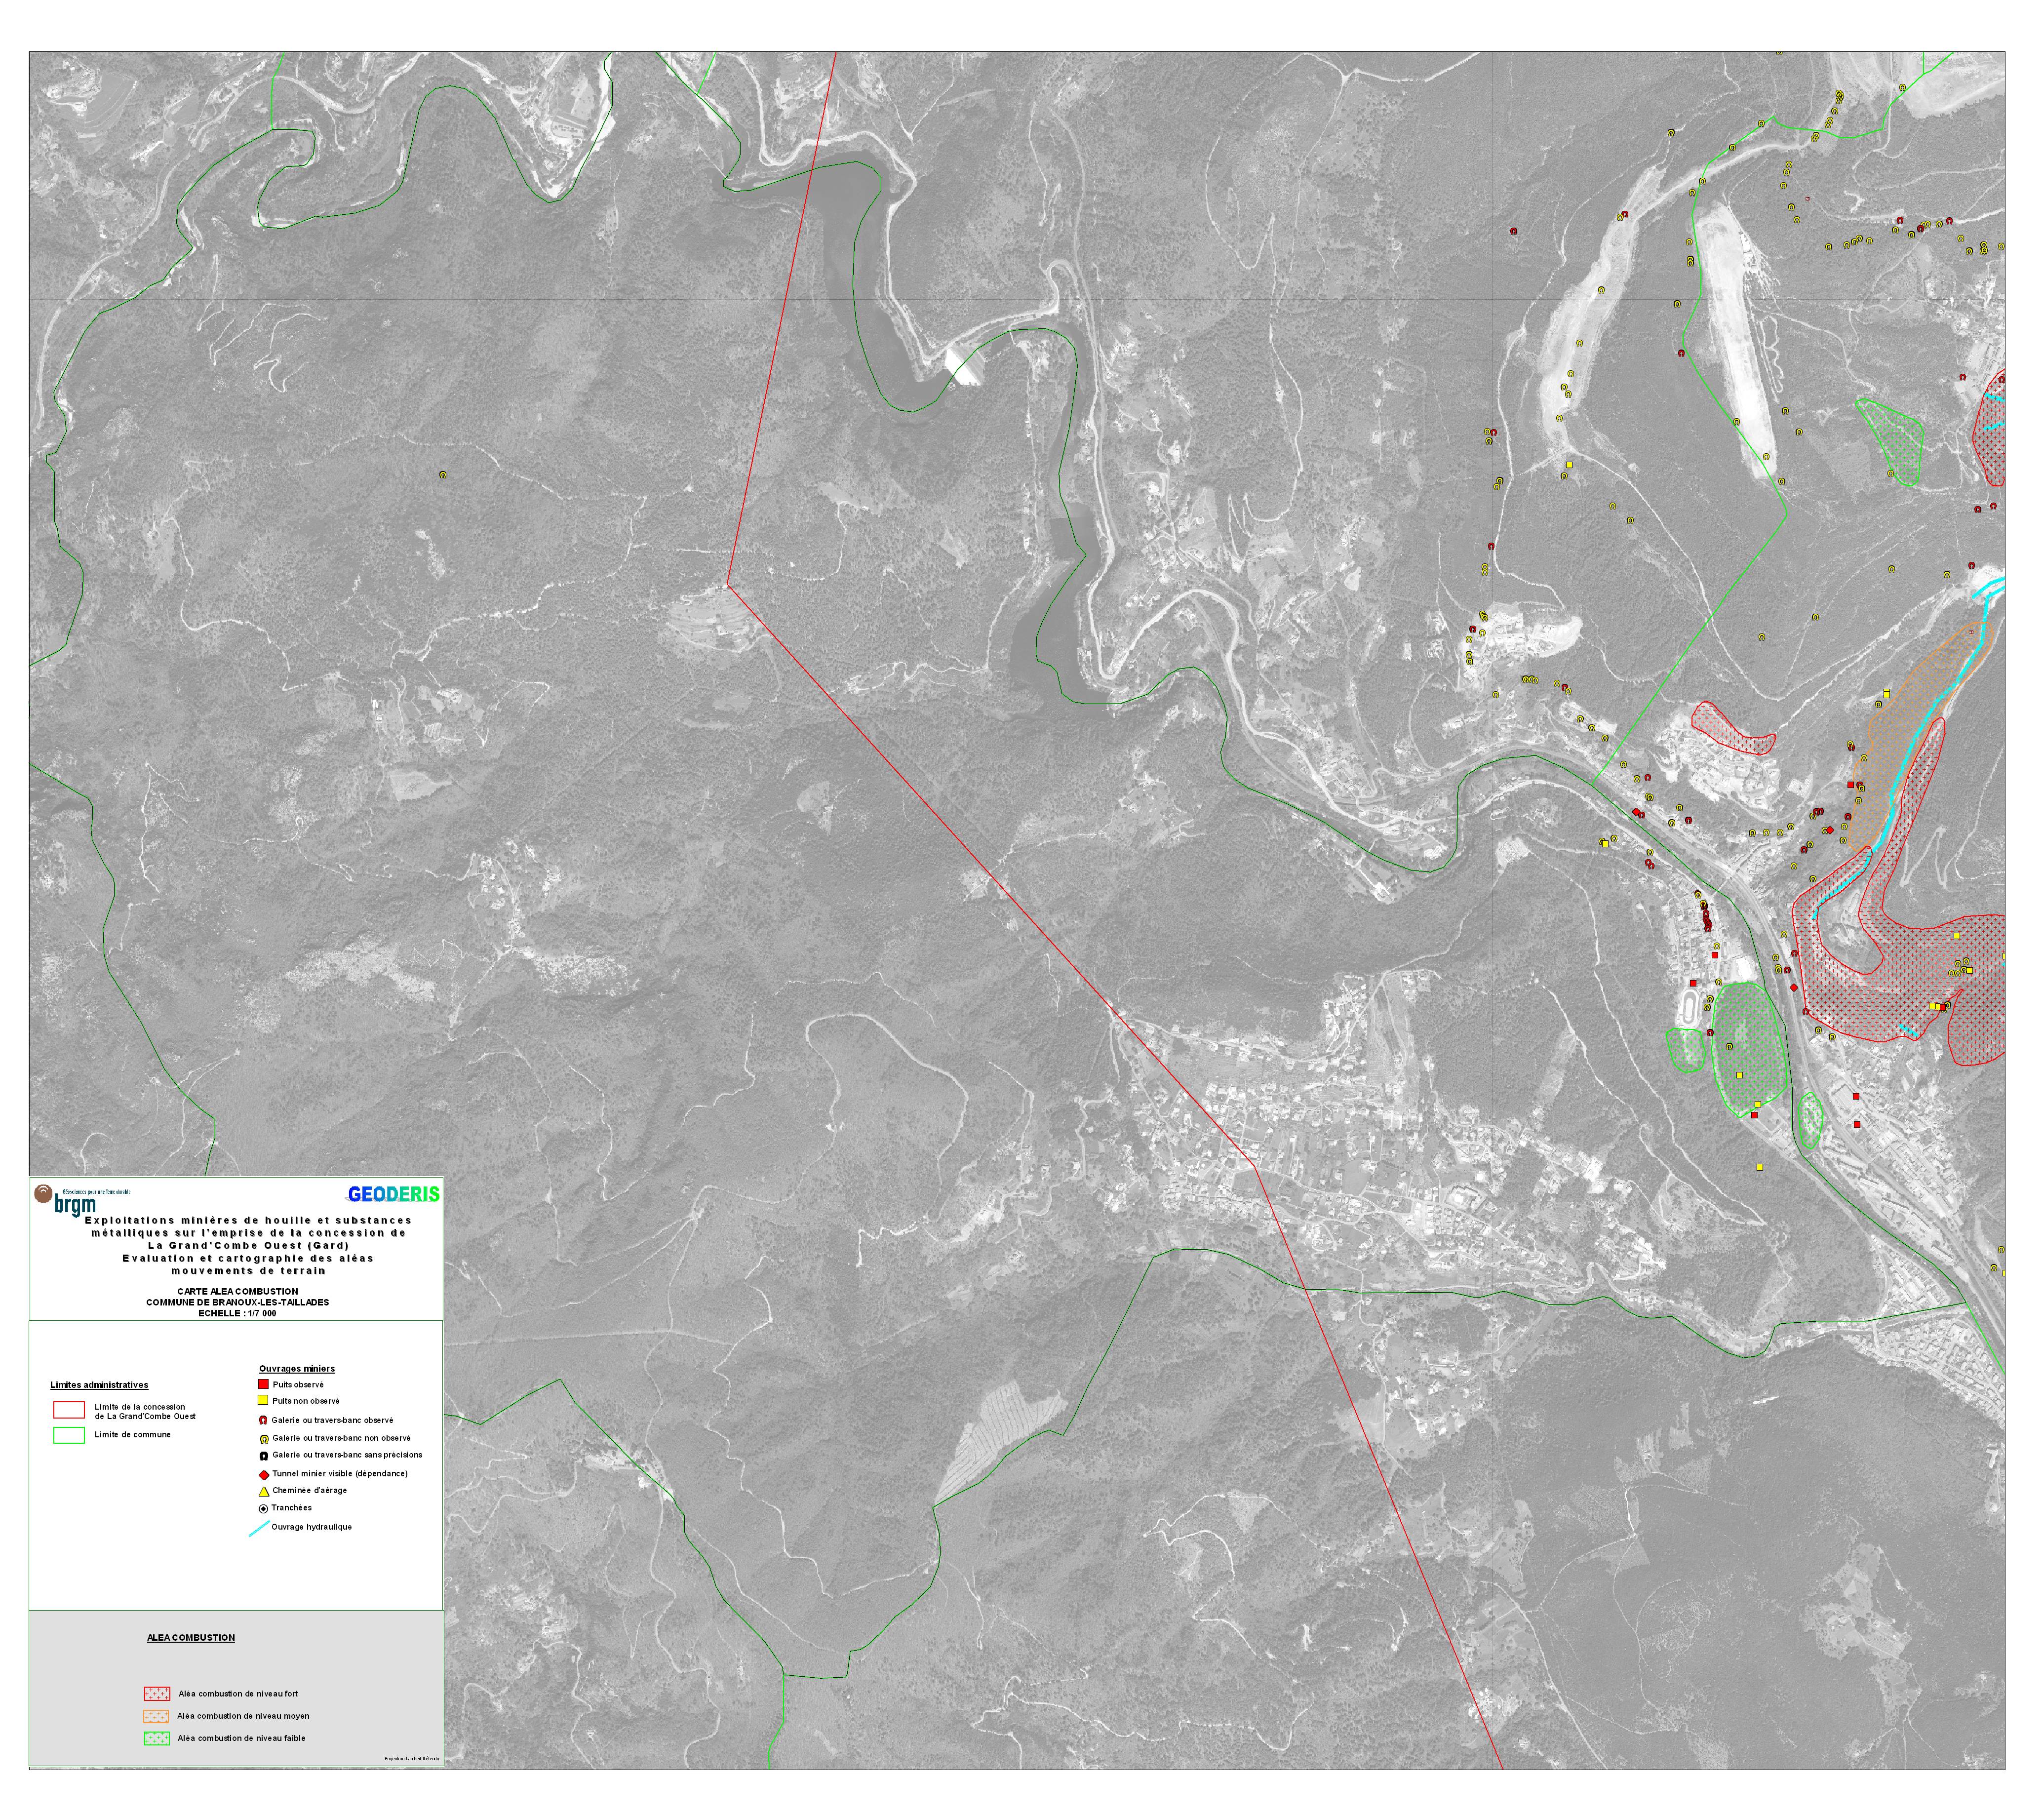Click the orange 'niveau moyen' hatched swatch
Viewport: 2044px width, 1817px height.
(157, 1716)
